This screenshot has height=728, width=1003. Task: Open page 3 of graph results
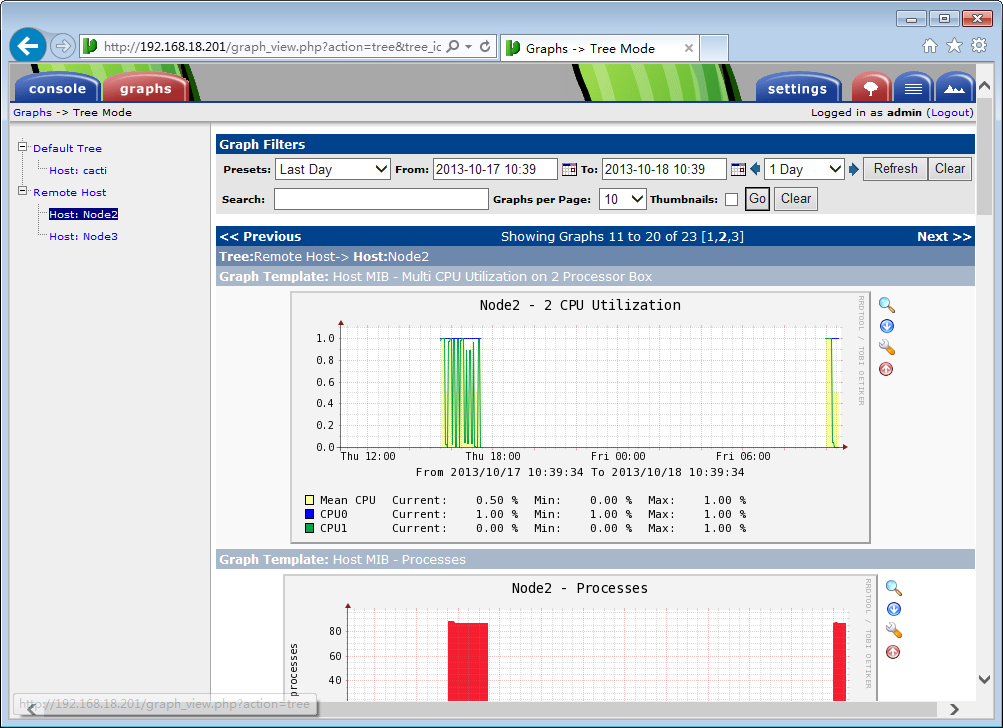[x=735, y=237]
